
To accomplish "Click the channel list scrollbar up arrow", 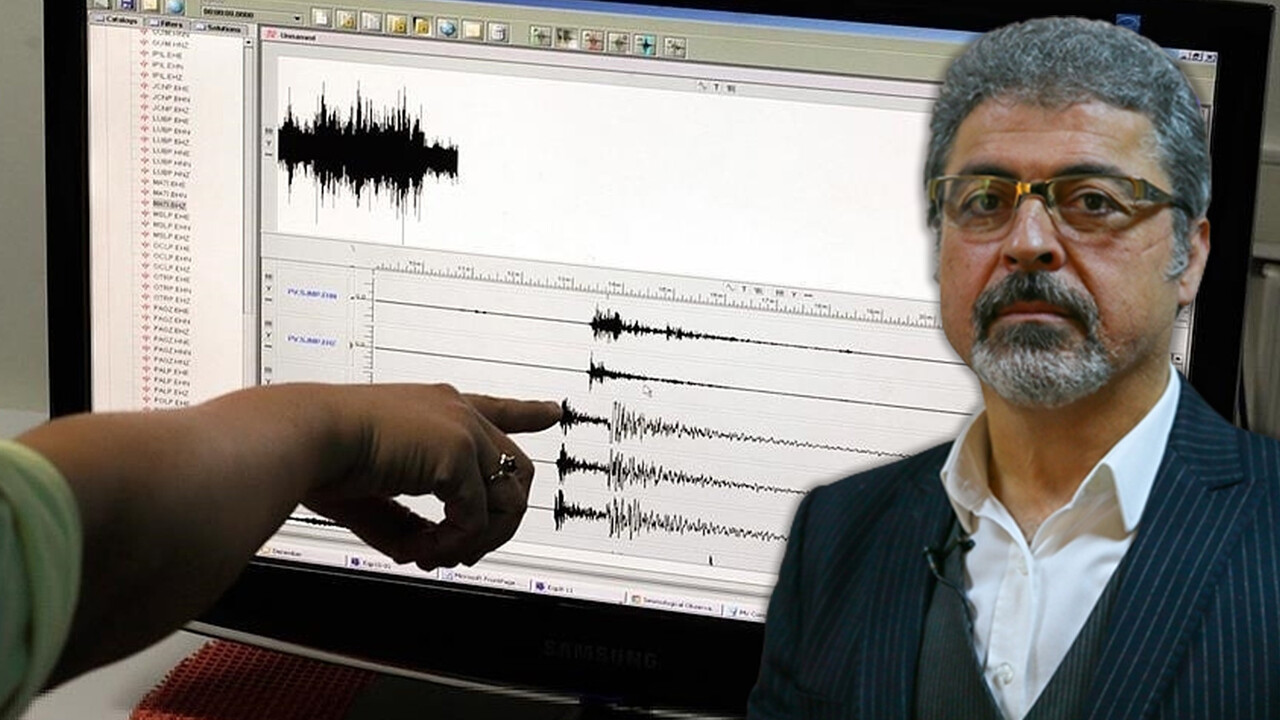I will [248, 42].
